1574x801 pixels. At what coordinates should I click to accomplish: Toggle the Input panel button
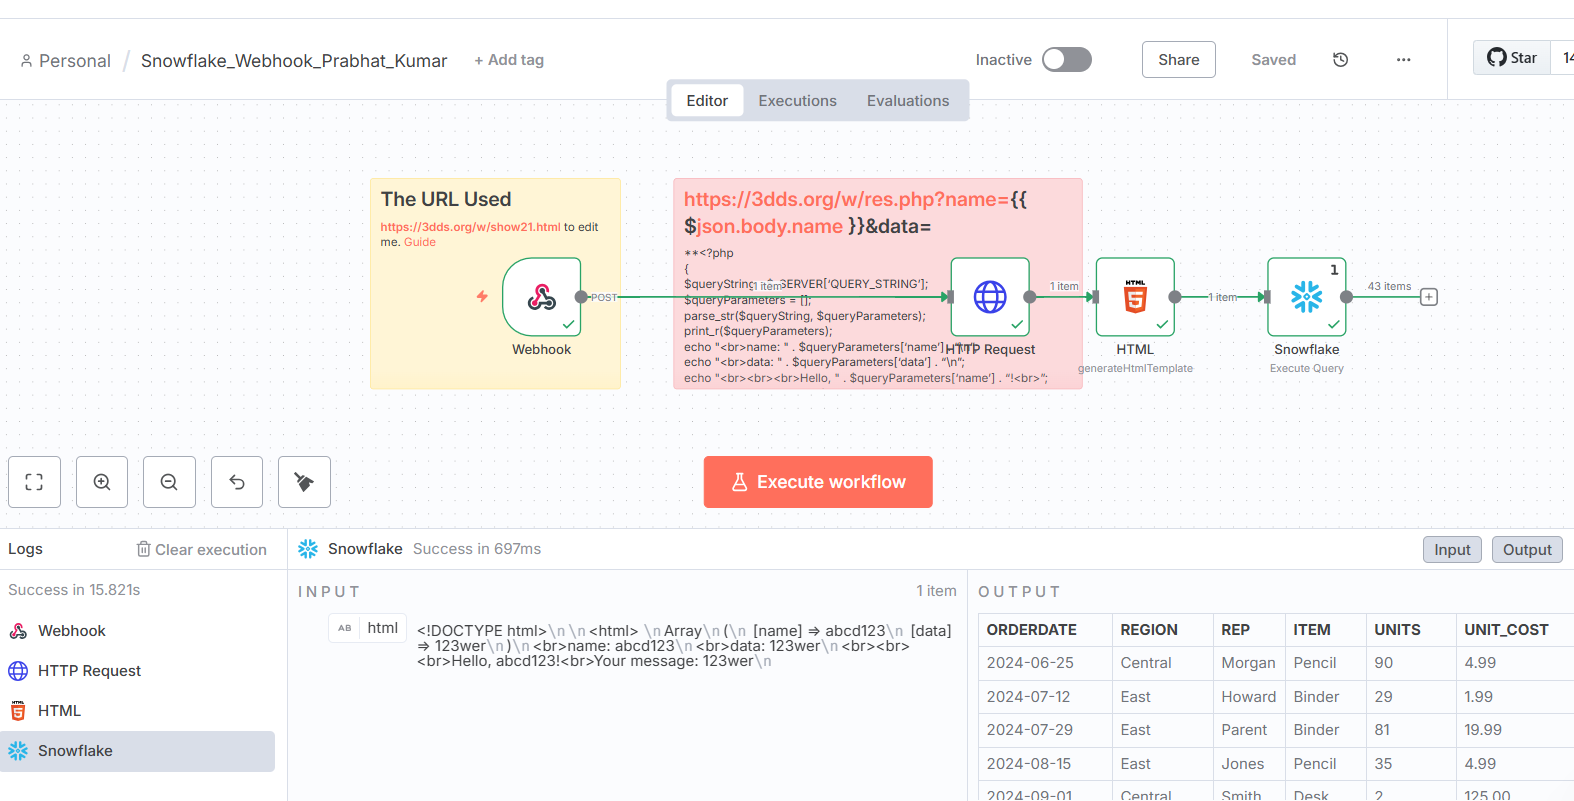[1452, 550]
